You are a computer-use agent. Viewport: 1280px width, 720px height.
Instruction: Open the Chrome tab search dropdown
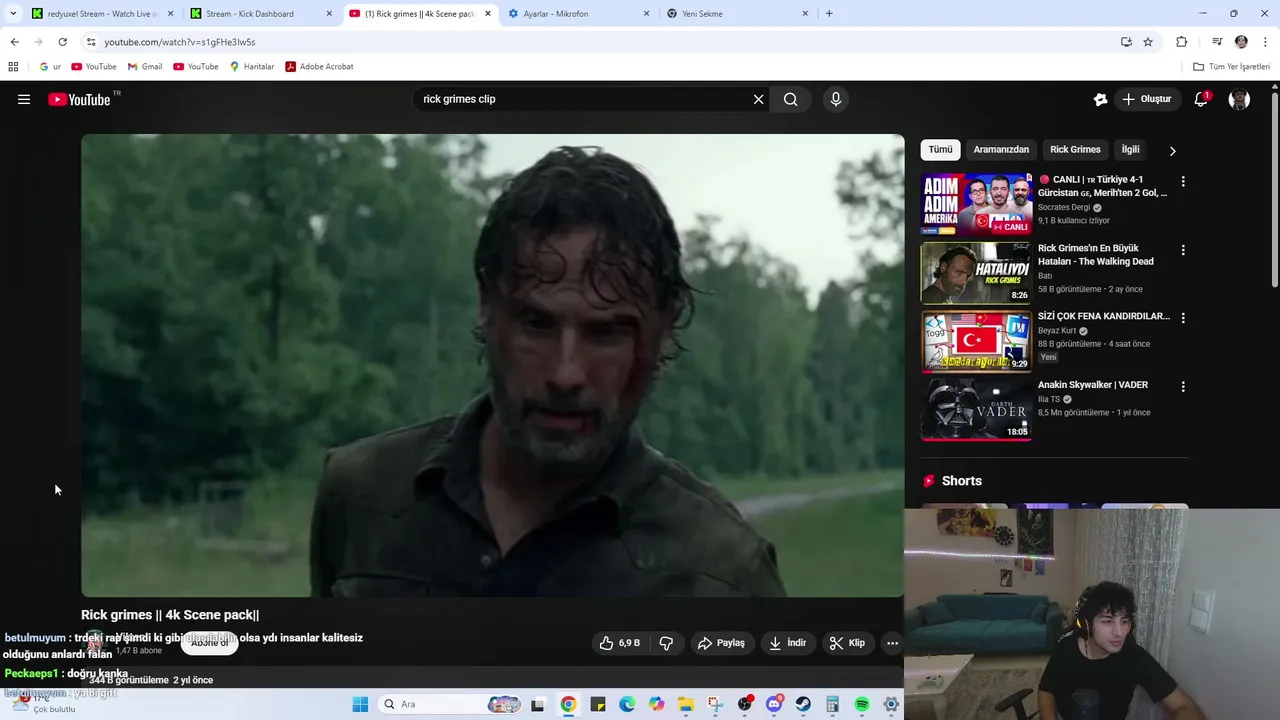13,14
